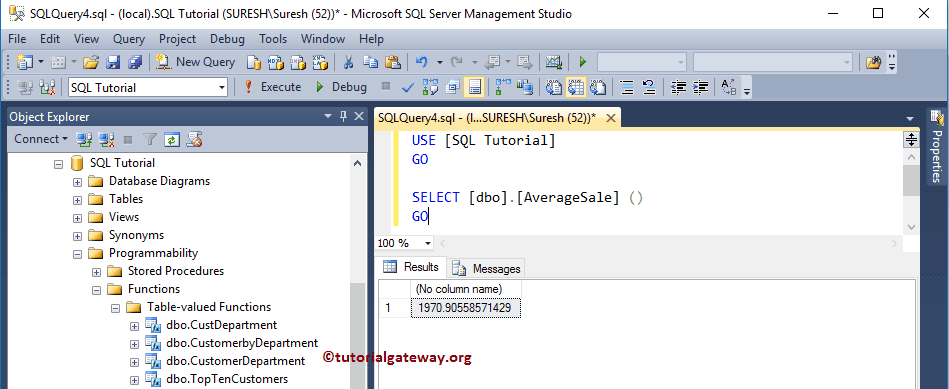
Task: Click the editor split bar handle
Action: [x=911, y=140]
